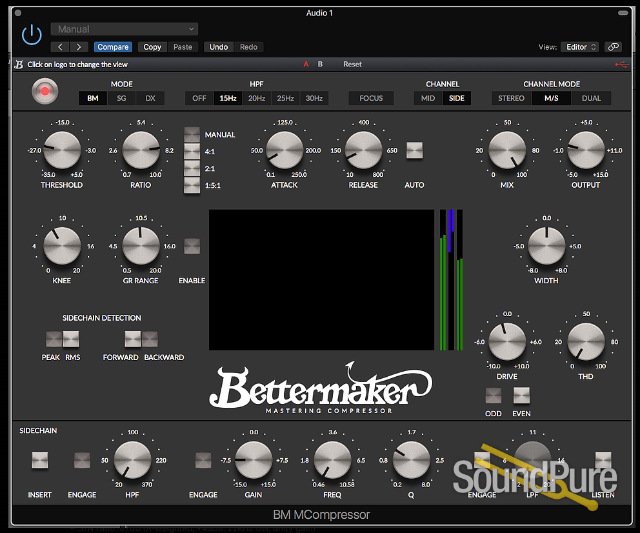Set HPF to 15Hz

pos(228,98)
